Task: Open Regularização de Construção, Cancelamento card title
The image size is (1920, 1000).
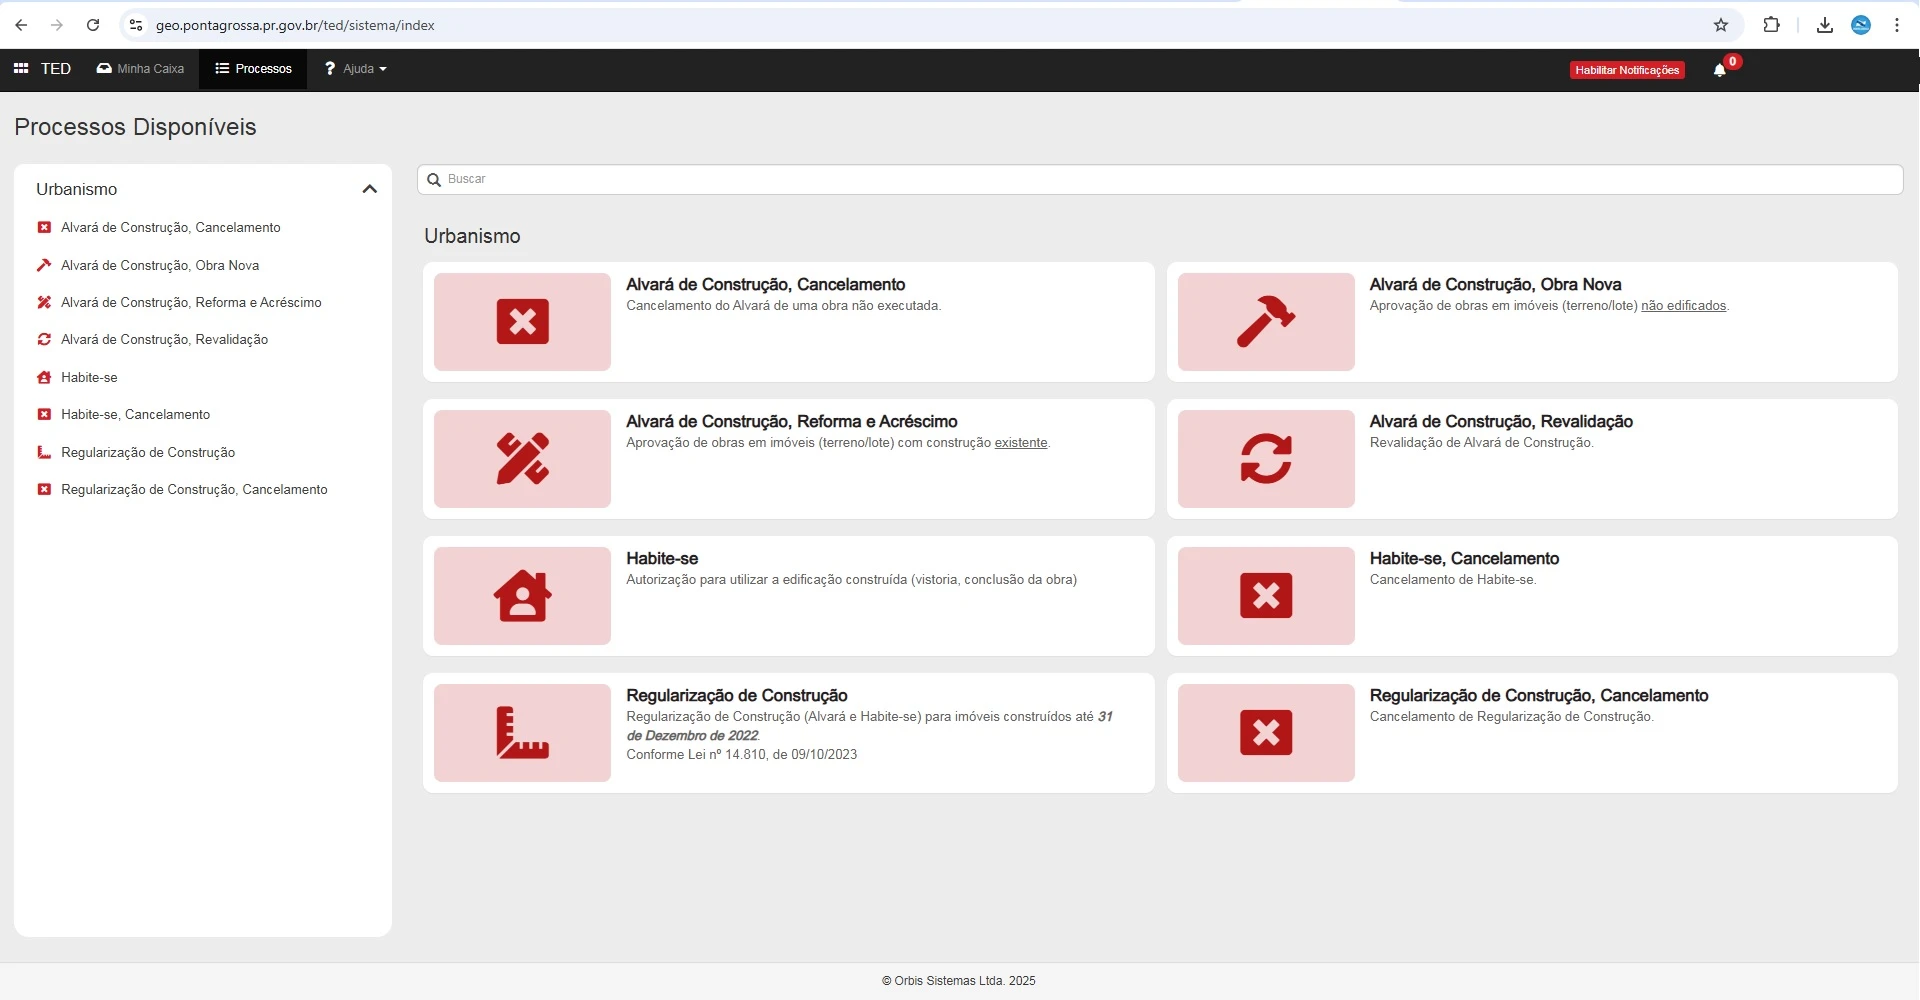Action: pos(1538,696)
